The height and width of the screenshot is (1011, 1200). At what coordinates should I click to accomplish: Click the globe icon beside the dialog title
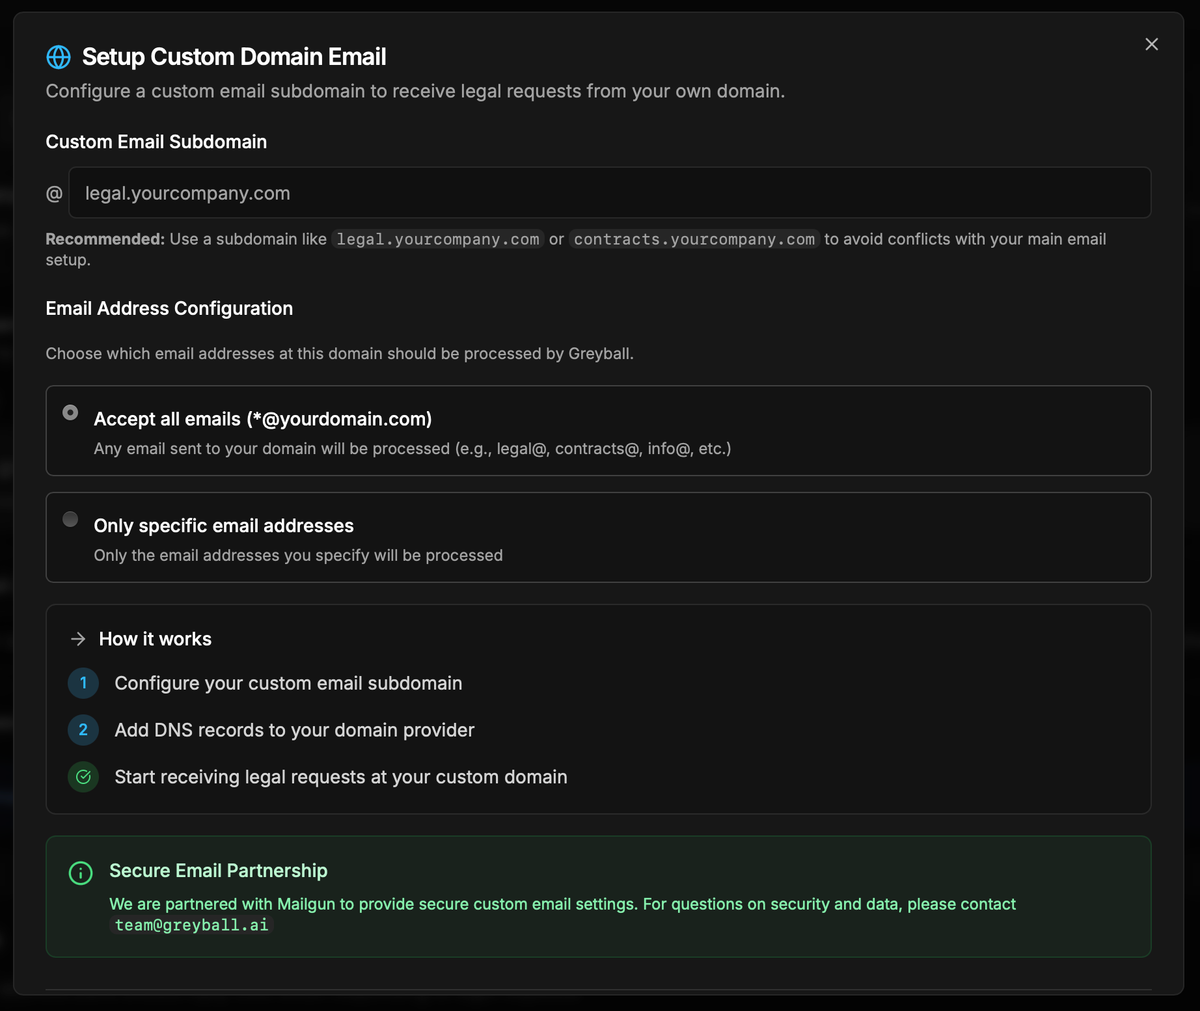click(59, 57)
